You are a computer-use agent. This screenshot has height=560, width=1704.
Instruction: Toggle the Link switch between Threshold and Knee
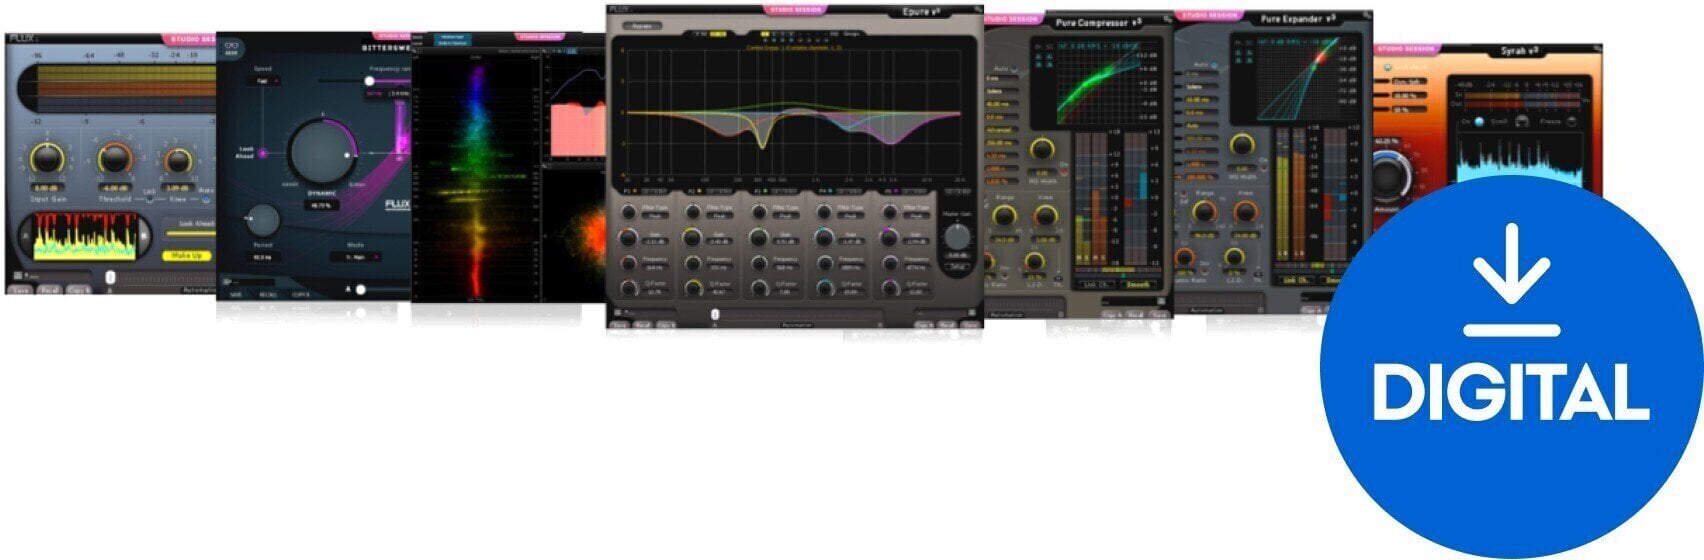point(150,198)
